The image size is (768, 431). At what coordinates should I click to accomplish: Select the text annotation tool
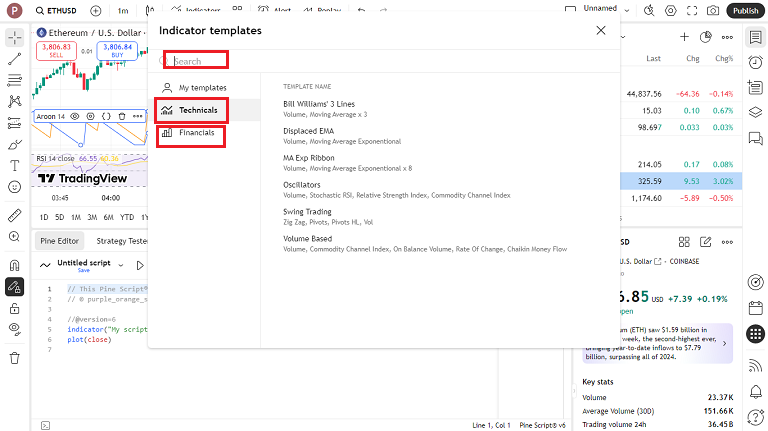14,166
